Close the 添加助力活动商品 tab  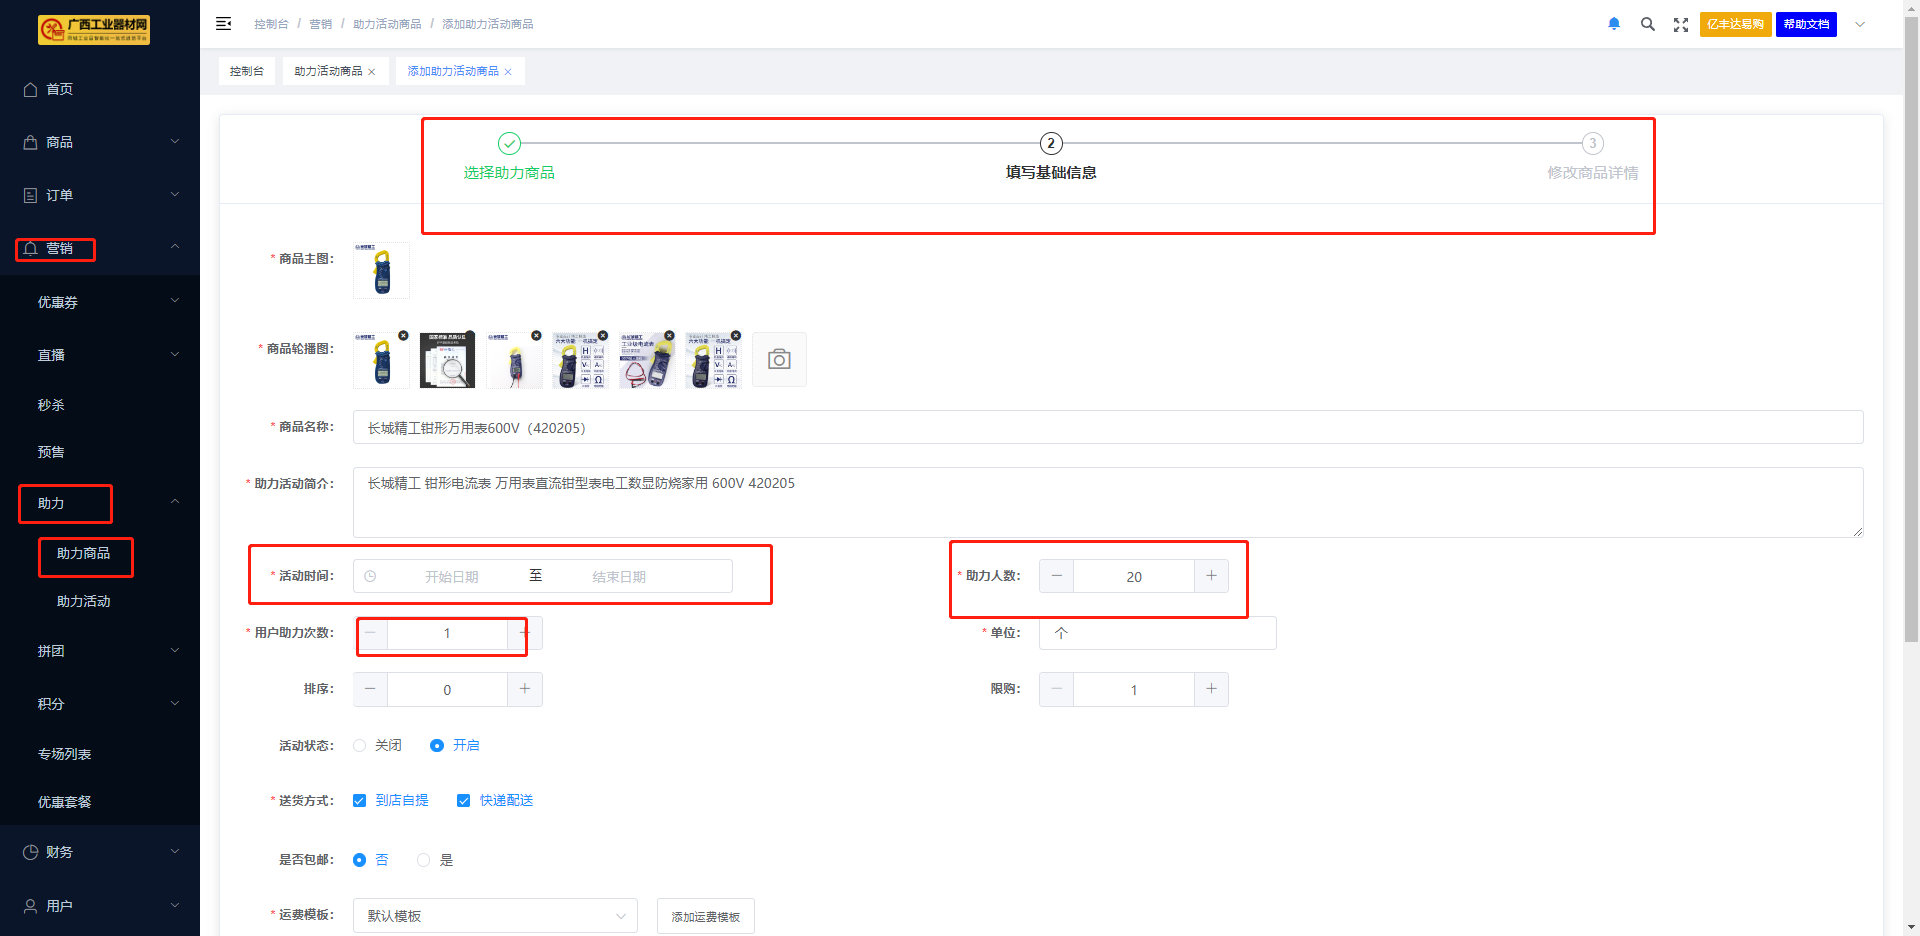click(508, 72)
